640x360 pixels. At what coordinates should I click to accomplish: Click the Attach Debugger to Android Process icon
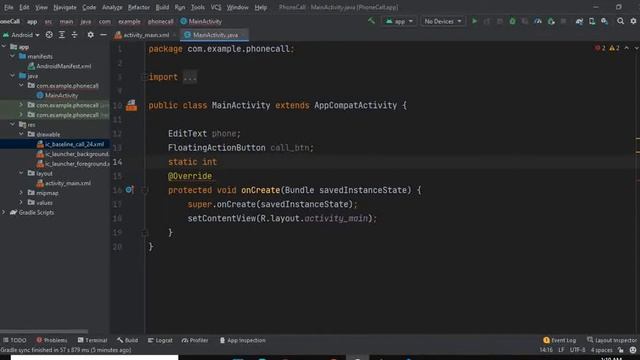[551, 21]
